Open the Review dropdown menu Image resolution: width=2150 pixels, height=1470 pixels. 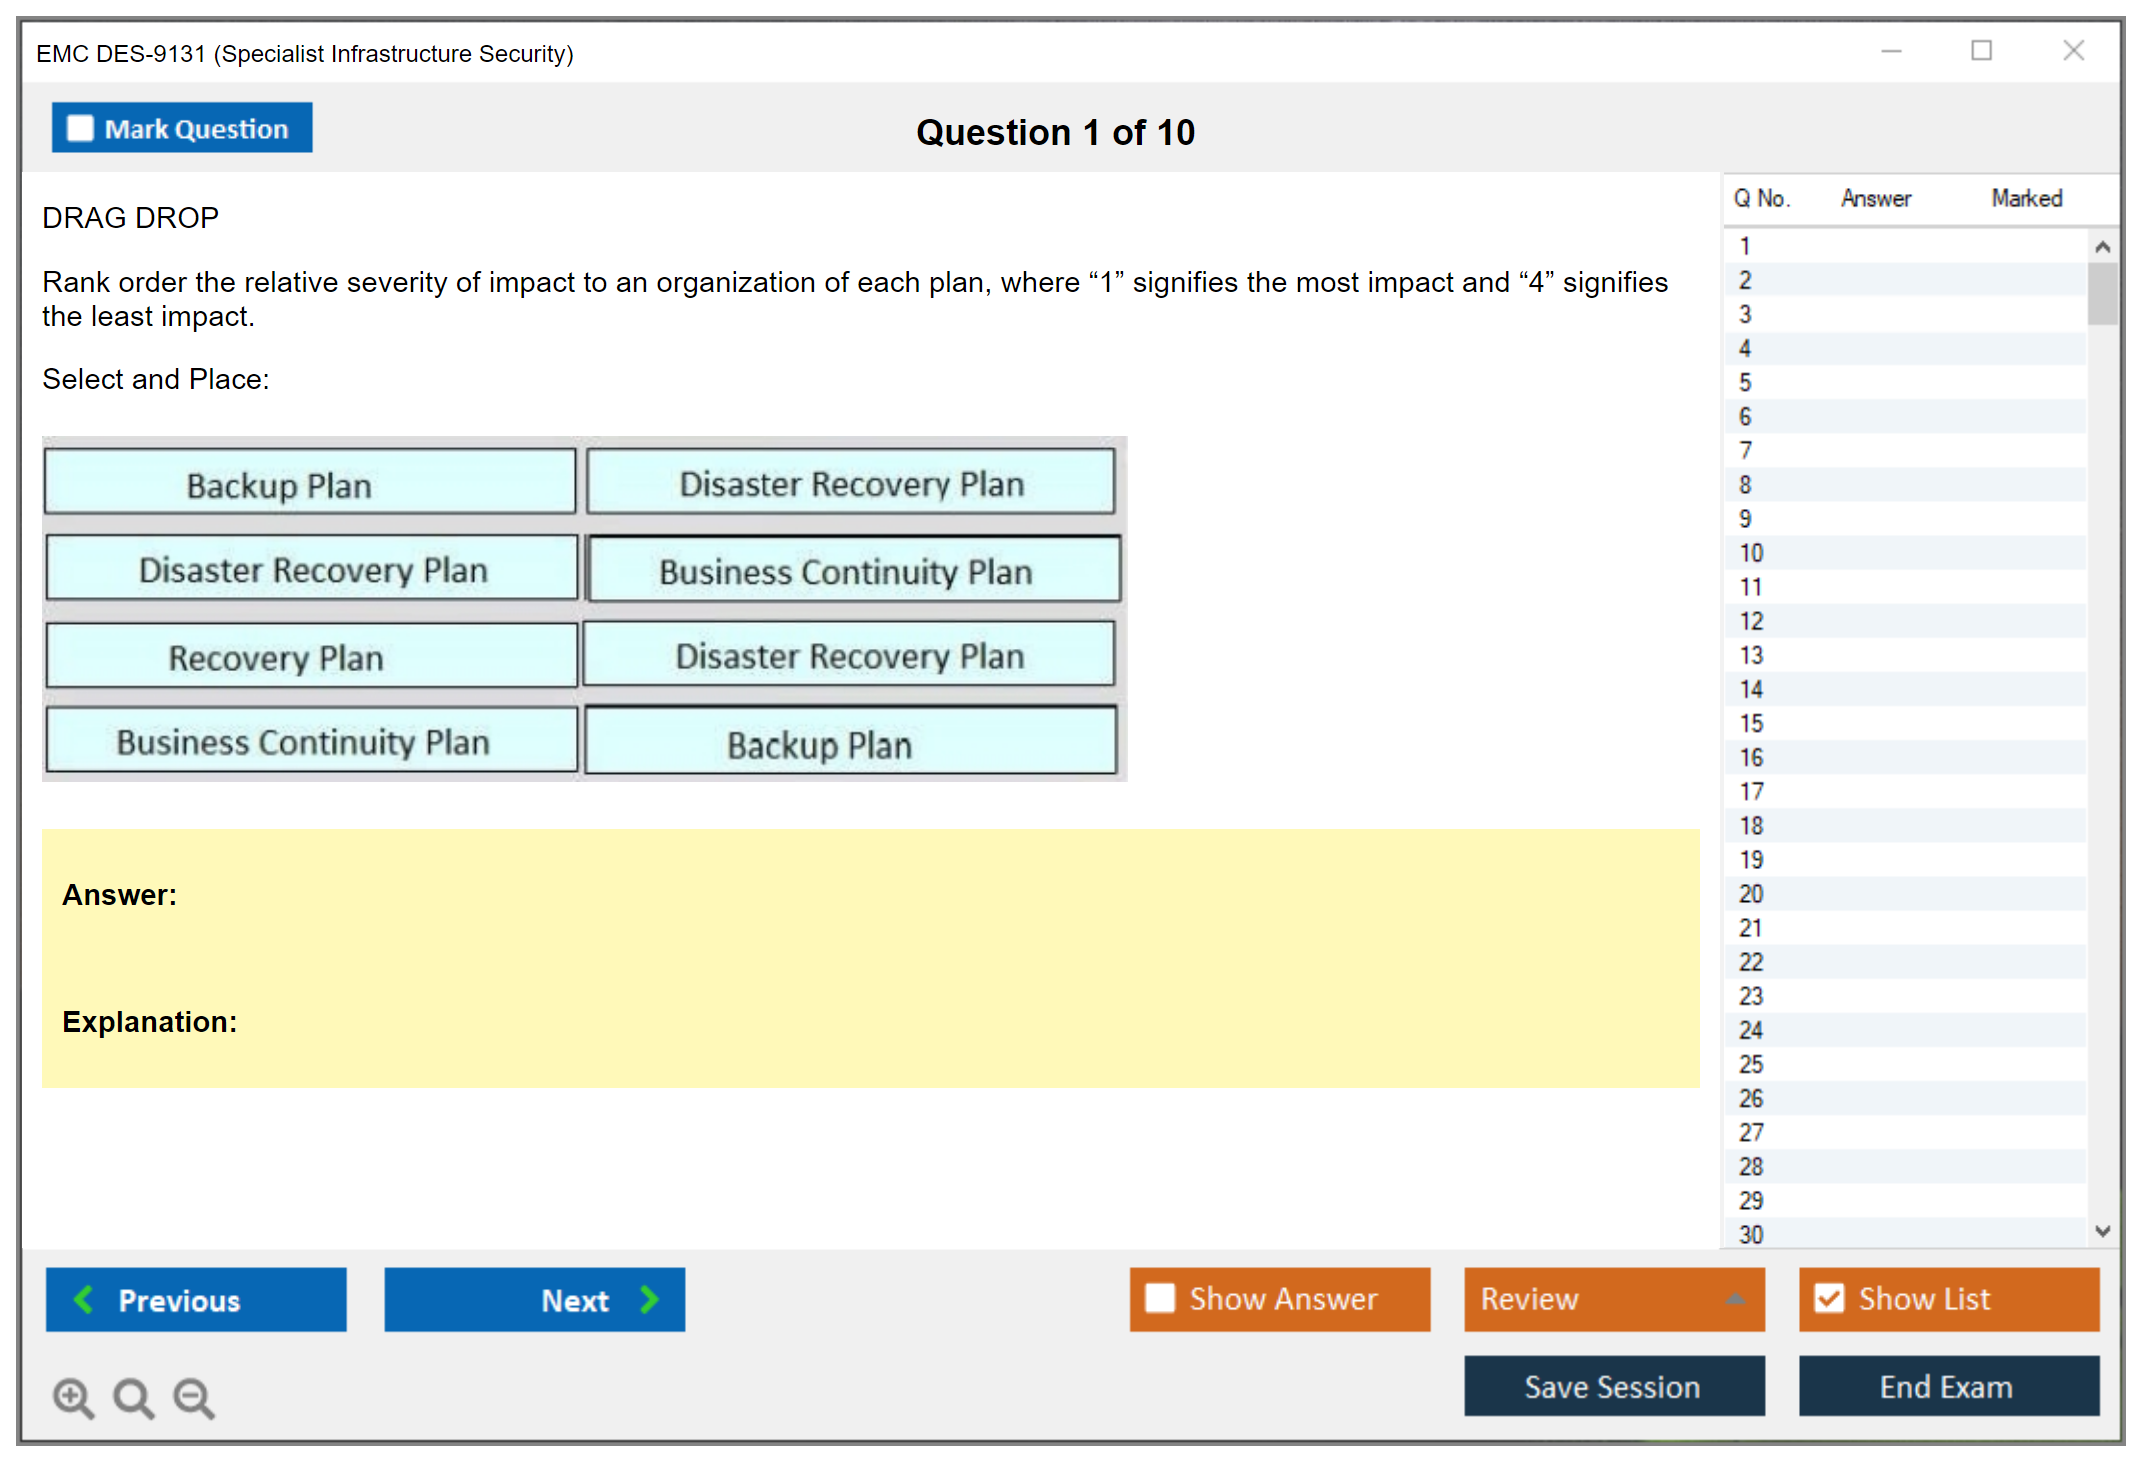(x=1735, y=1299)
